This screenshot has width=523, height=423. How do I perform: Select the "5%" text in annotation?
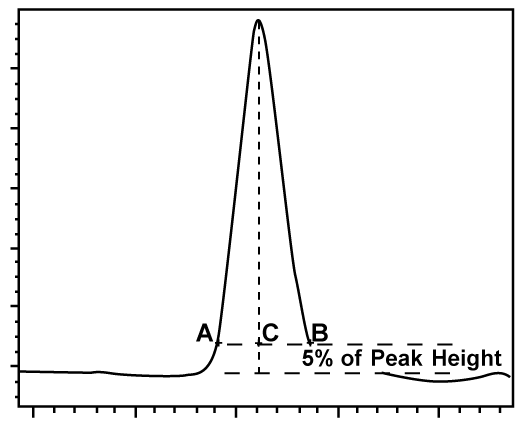(317, 359)
